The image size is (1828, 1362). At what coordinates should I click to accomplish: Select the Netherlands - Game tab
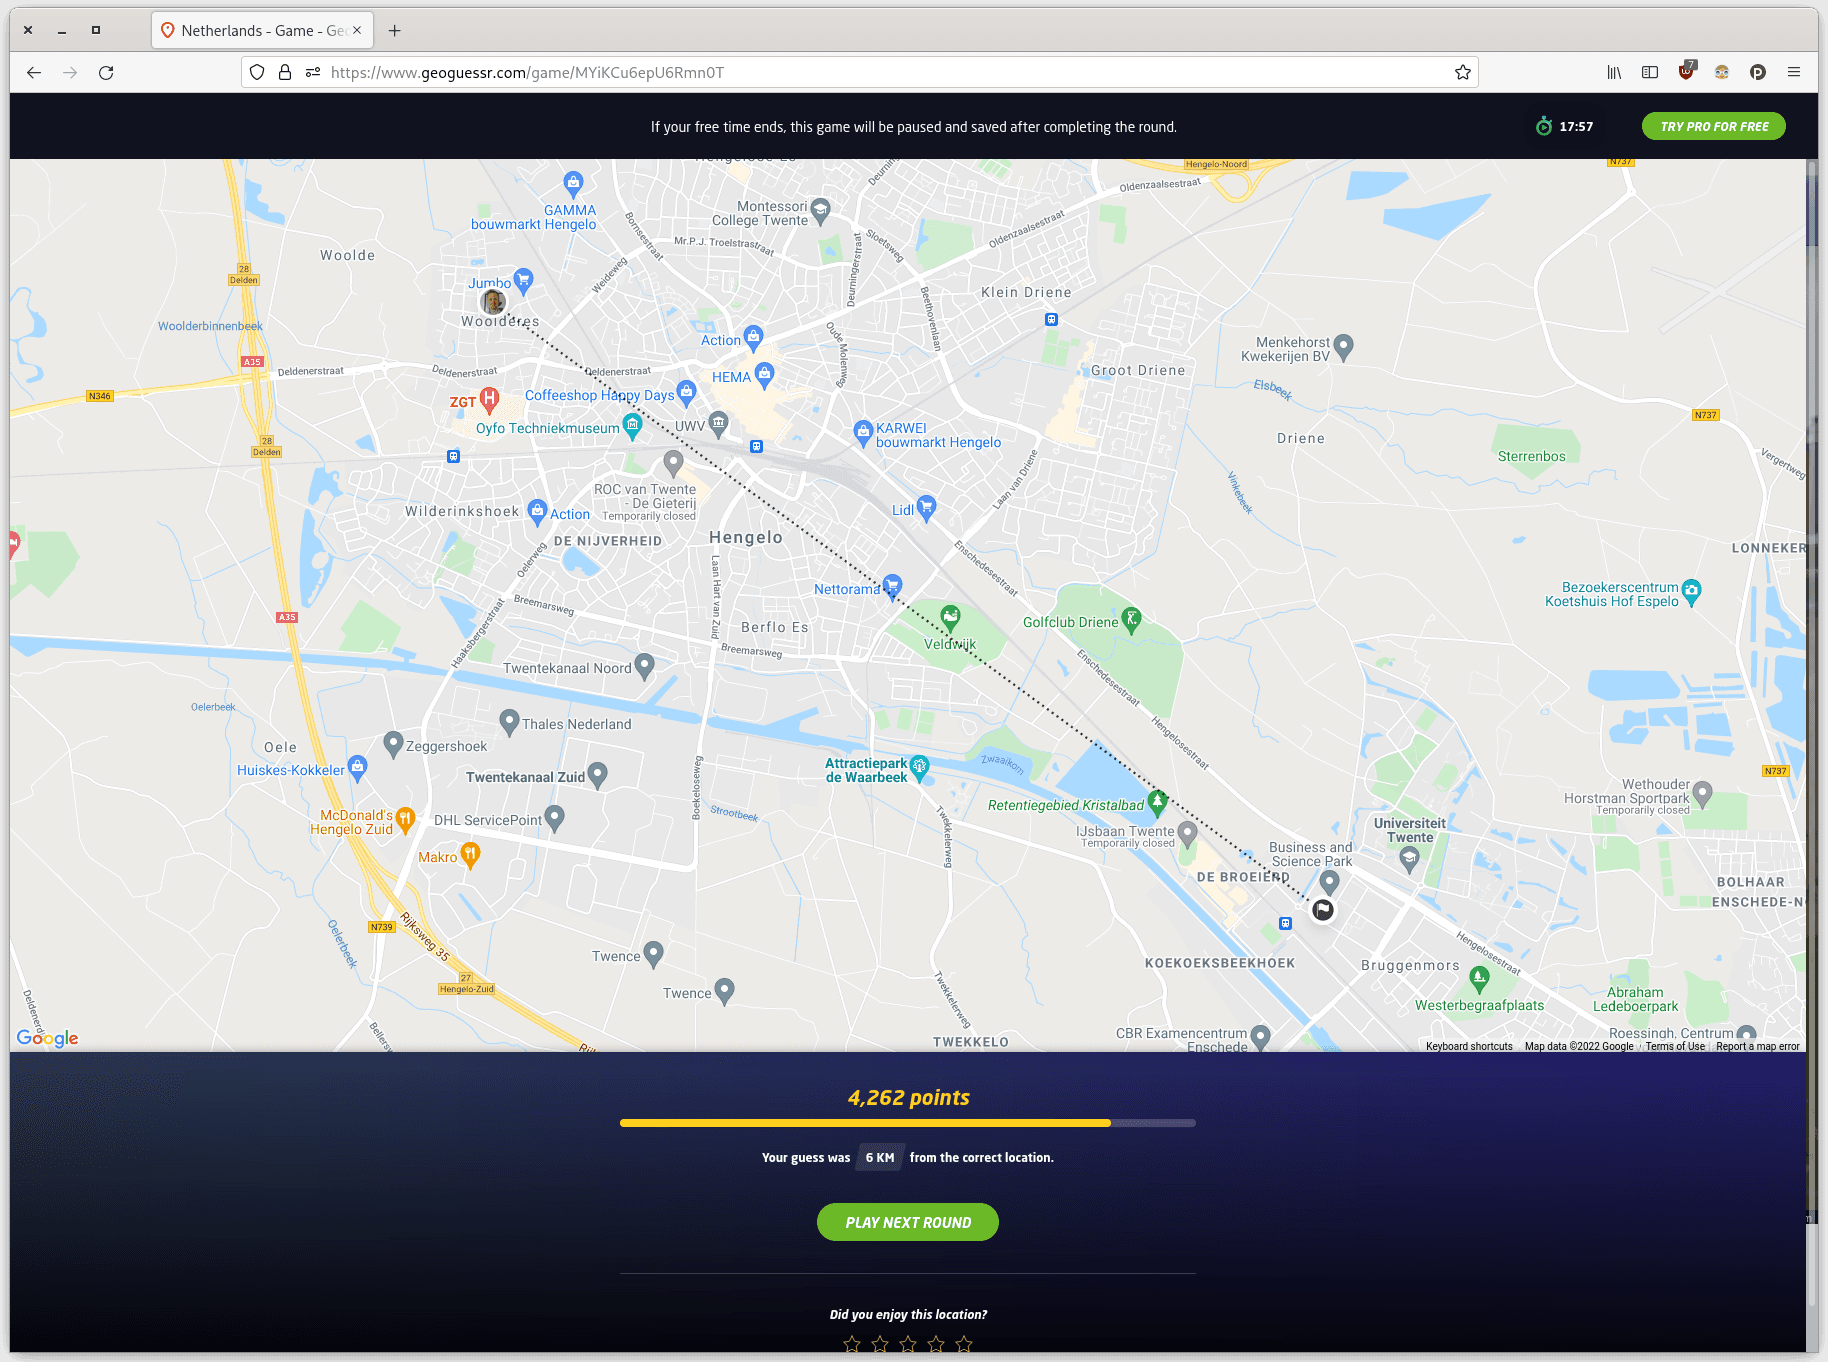point(263,30)
